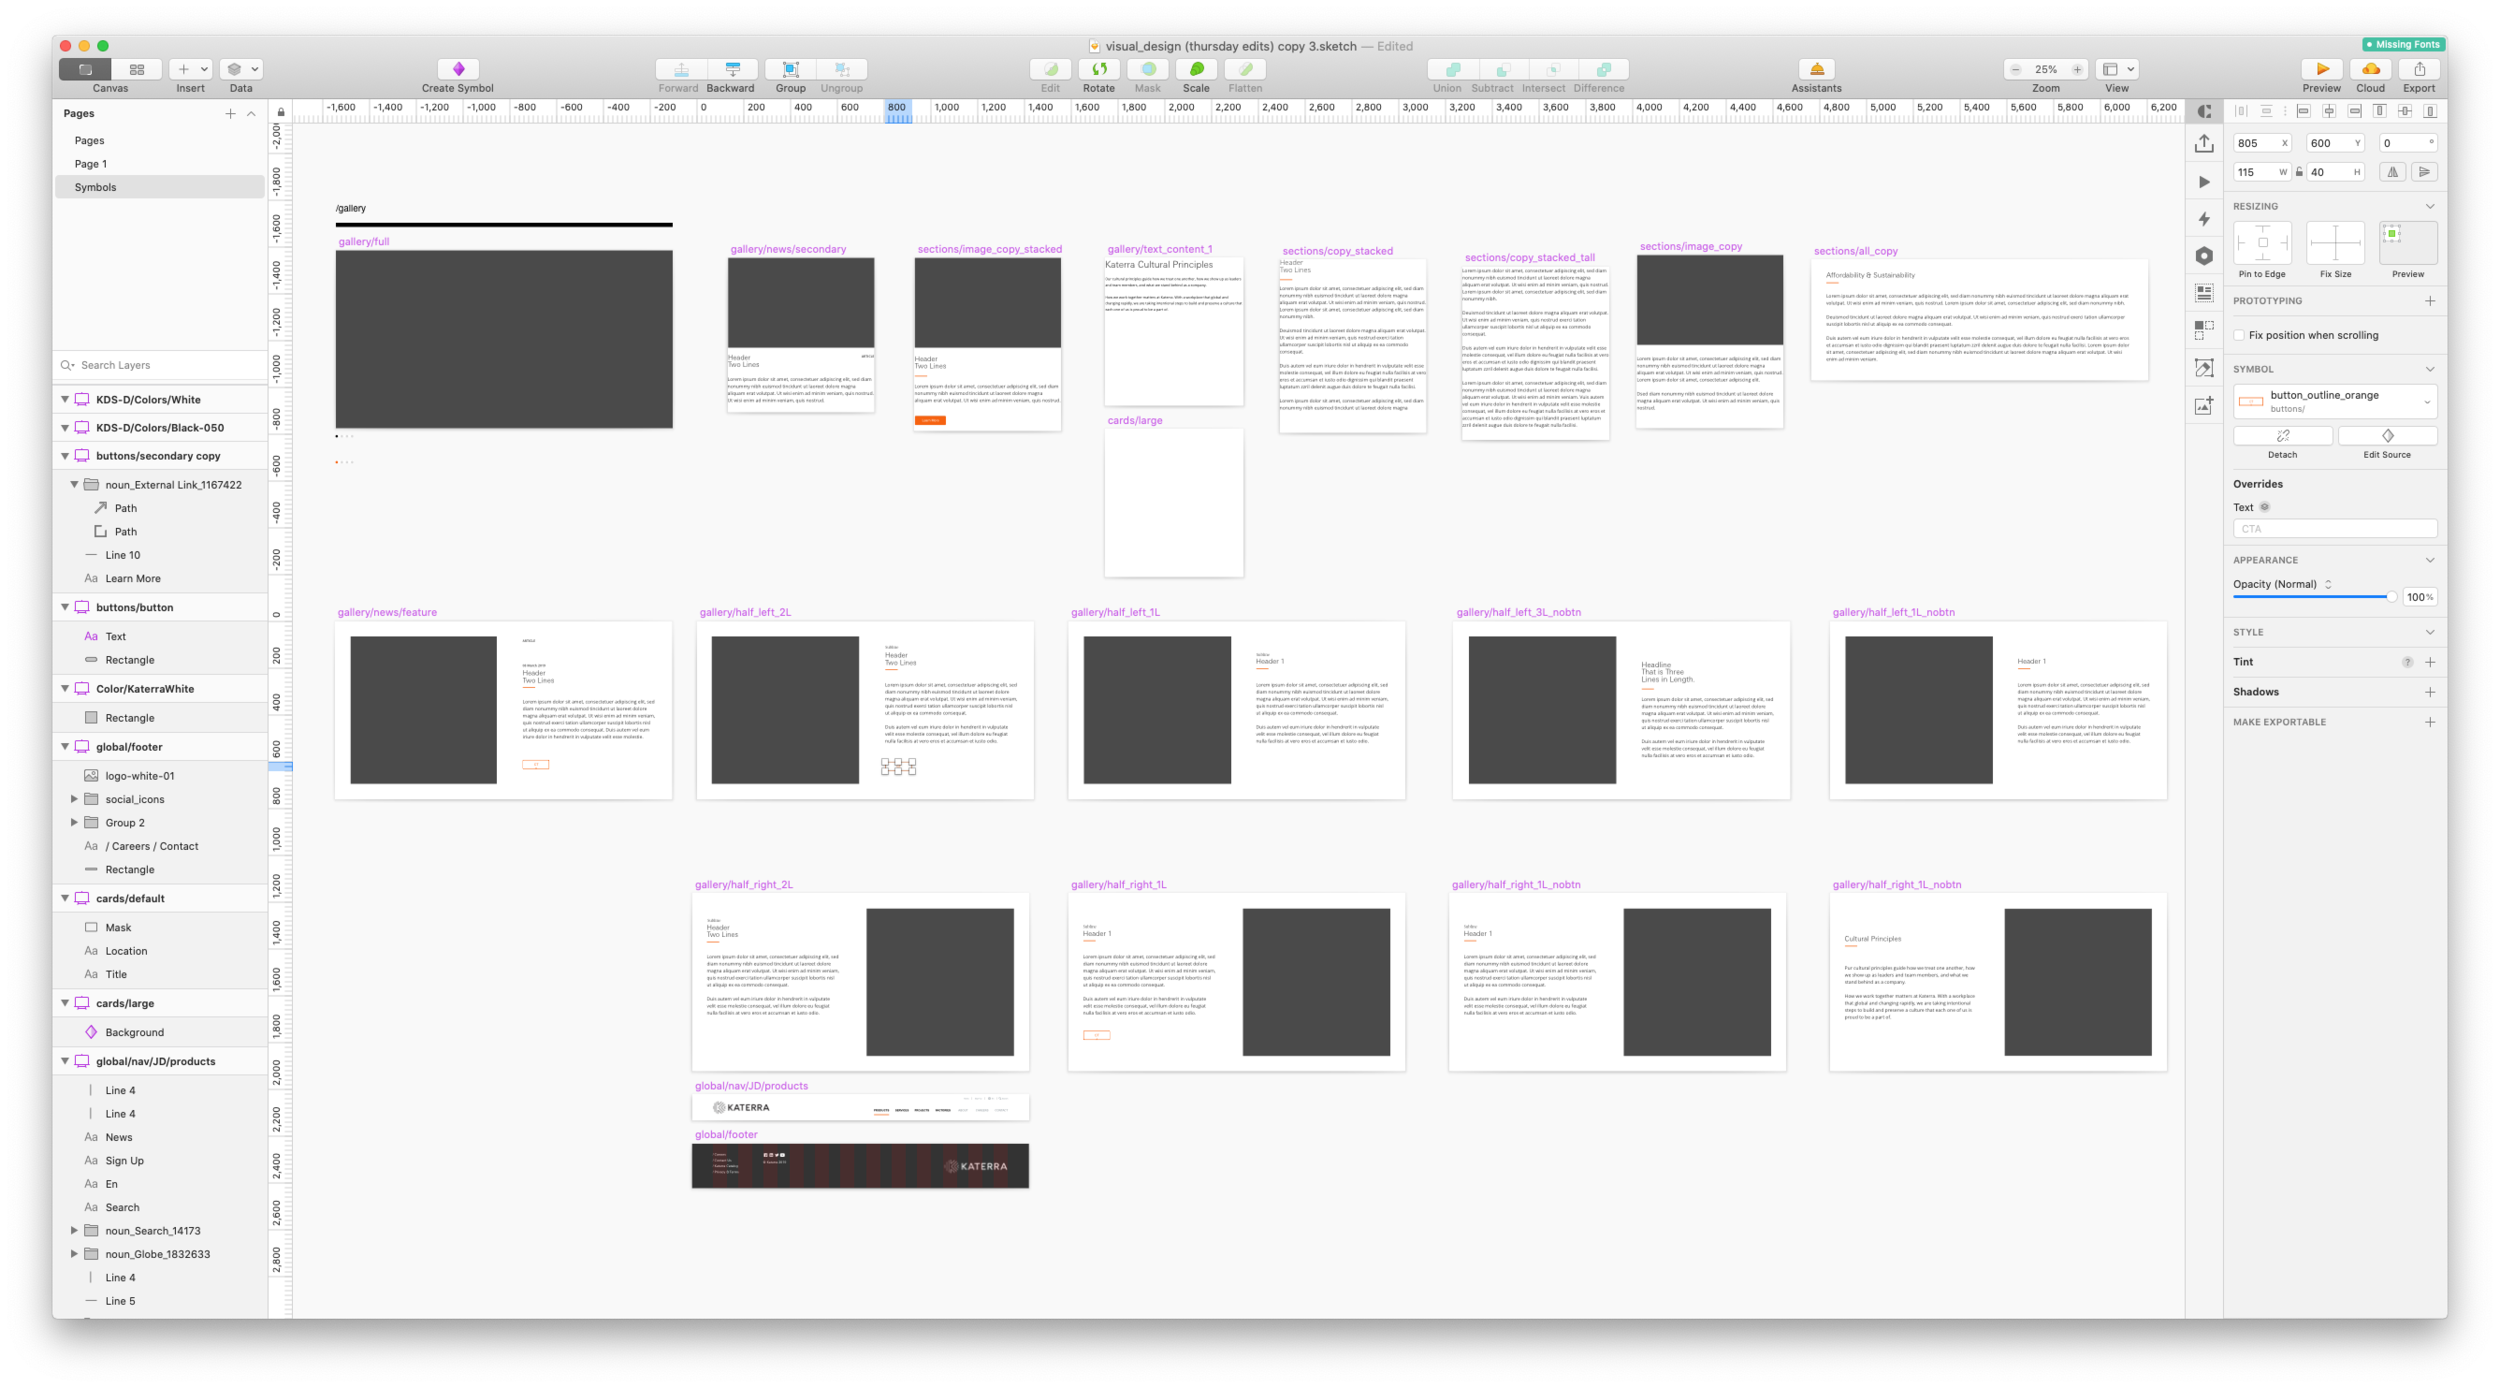Click the Detach symbol button
Screen dimensions: 2500x1388
coord(2282,436)
